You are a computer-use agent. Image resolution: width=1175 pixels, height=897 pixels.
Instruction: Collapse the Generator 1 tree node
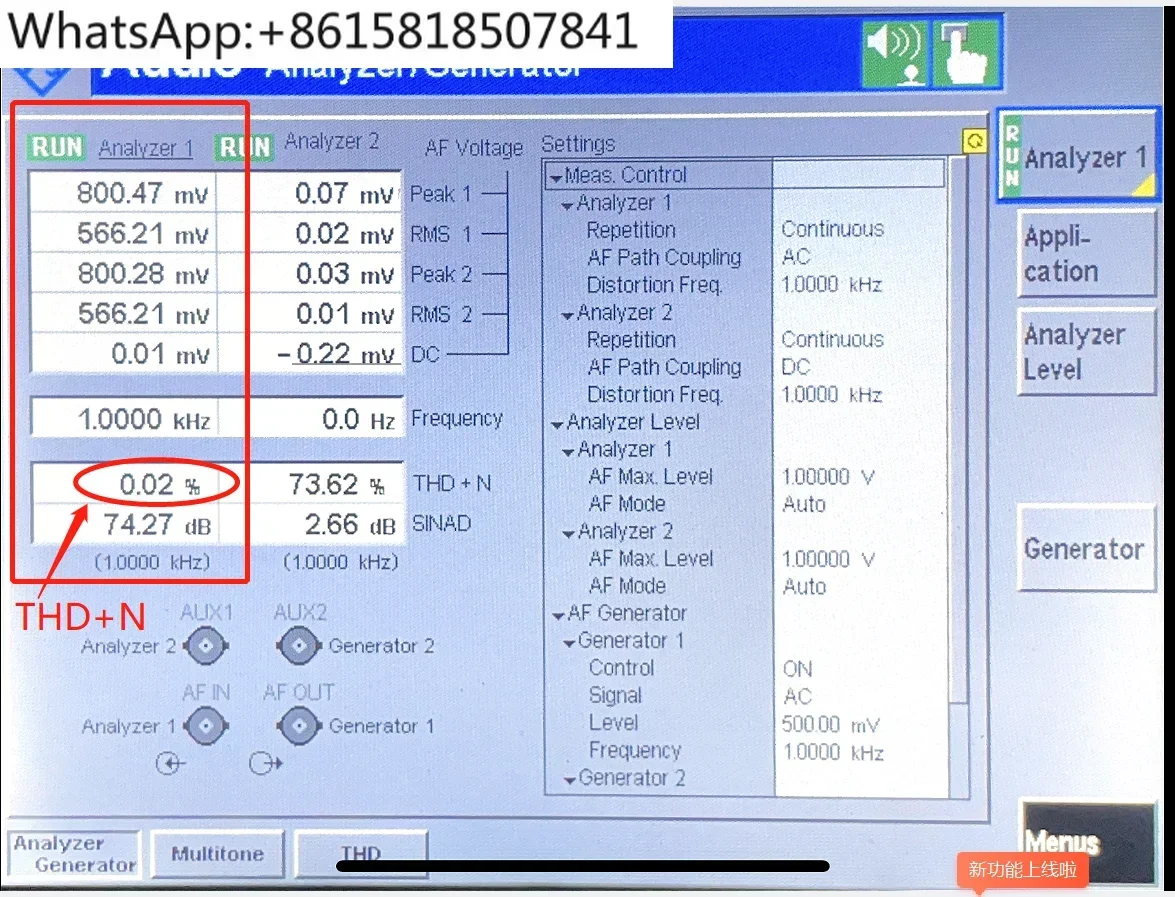pos(569,643)
